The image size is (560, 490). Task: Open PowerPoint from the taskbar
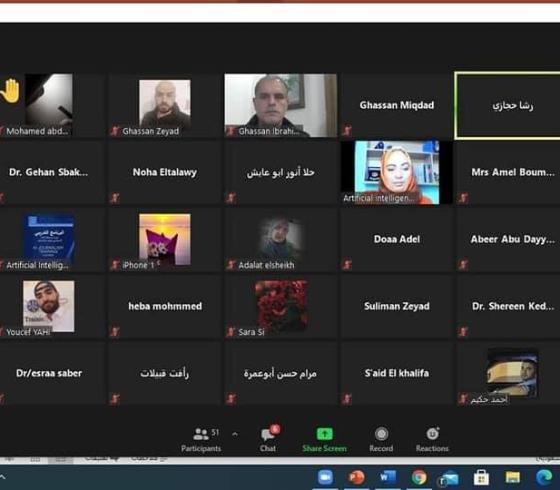coord(356,477)
